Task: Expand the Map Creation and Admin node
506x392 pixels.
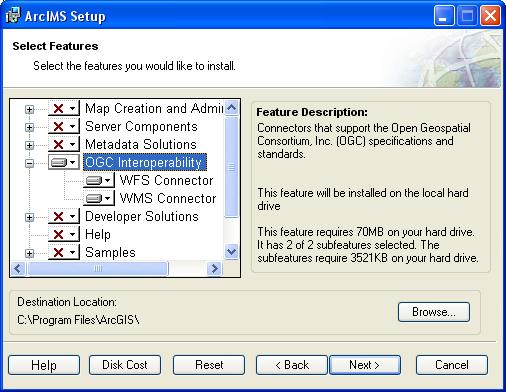Action: (30, 109)
